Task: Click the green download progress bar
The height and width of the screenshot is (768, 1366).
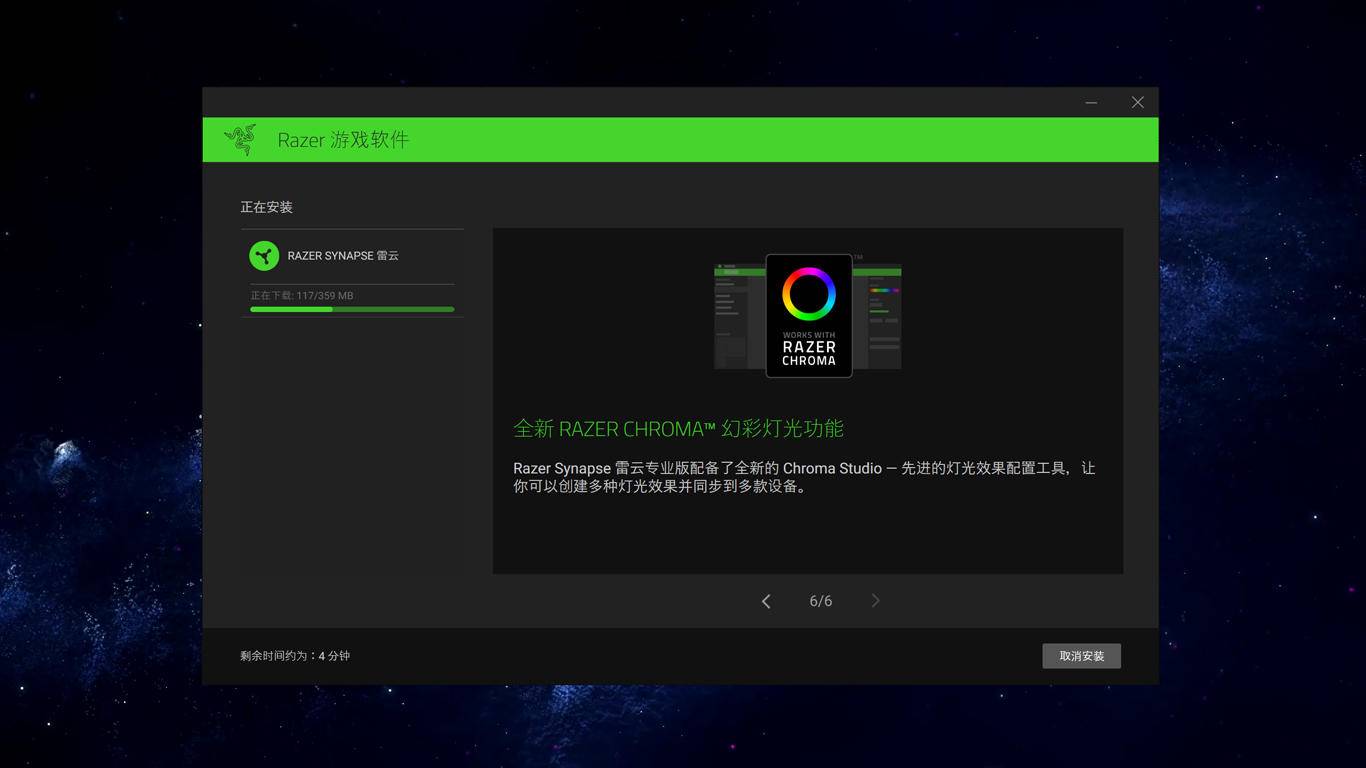Action: 352,309
